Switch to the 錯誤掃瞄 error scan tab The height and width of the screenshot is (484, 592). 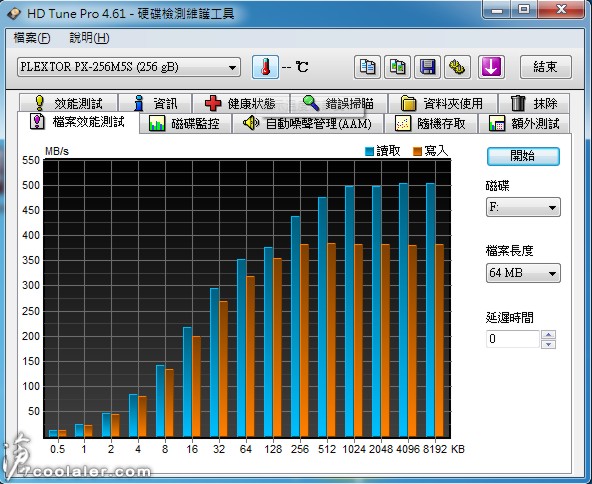pos(338,103)
